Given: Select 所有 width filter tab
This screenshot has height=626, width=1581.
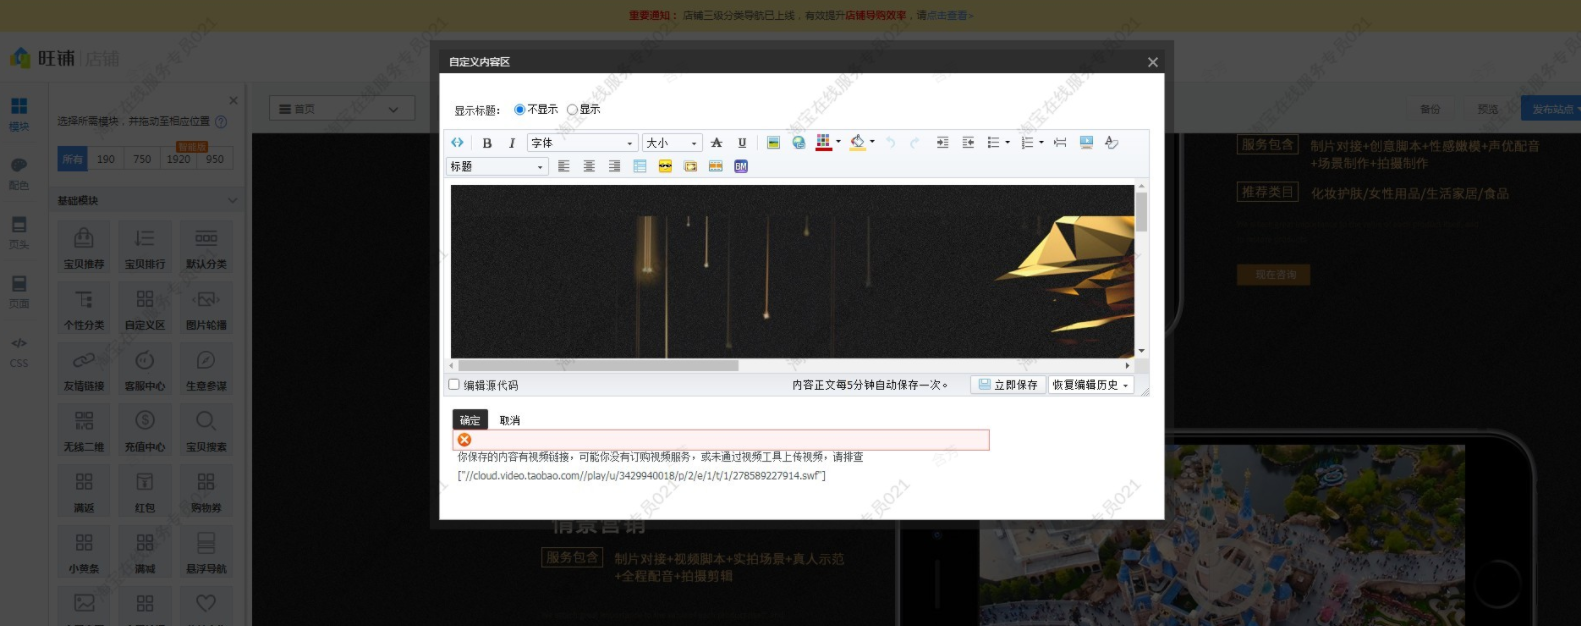Looking at the screenshot, I should click(72, 158).
